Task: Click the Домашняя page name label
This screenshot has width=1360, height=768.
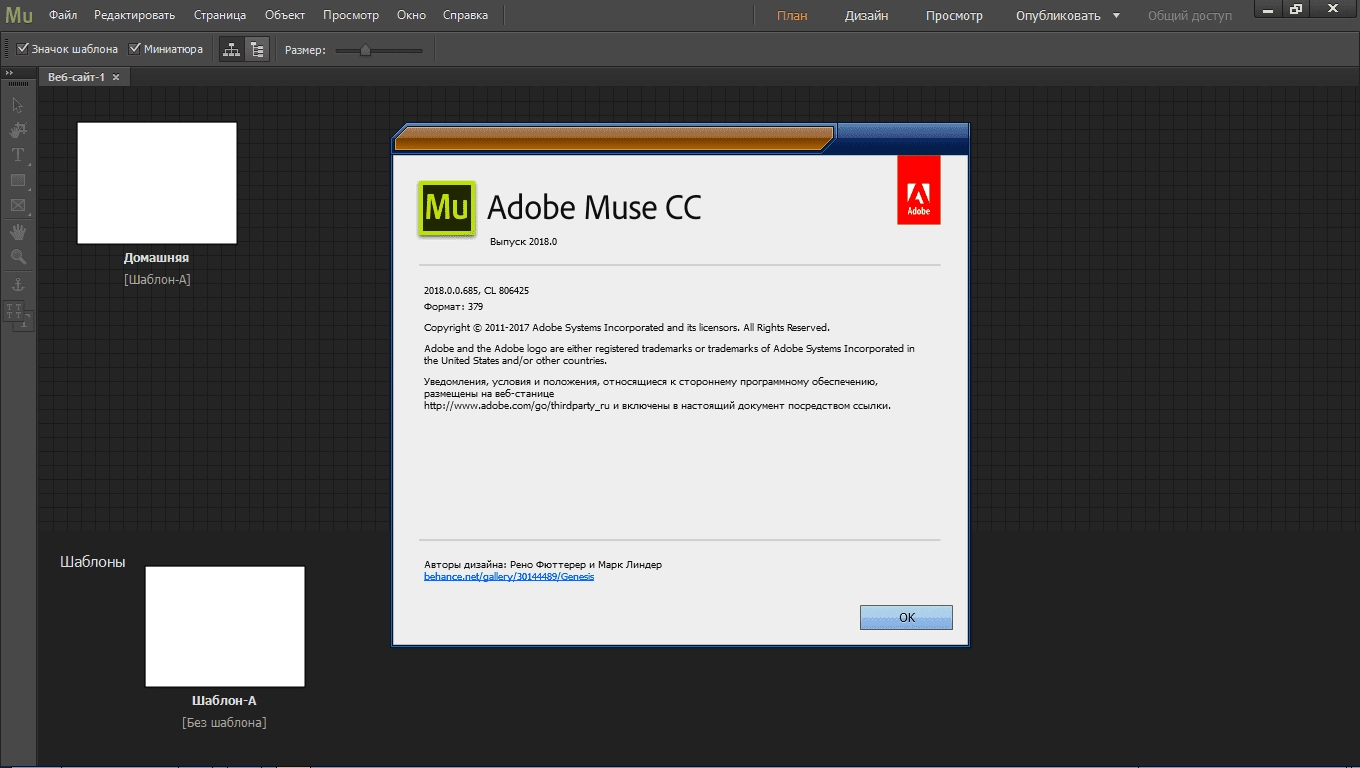Action: click(156, 258)
